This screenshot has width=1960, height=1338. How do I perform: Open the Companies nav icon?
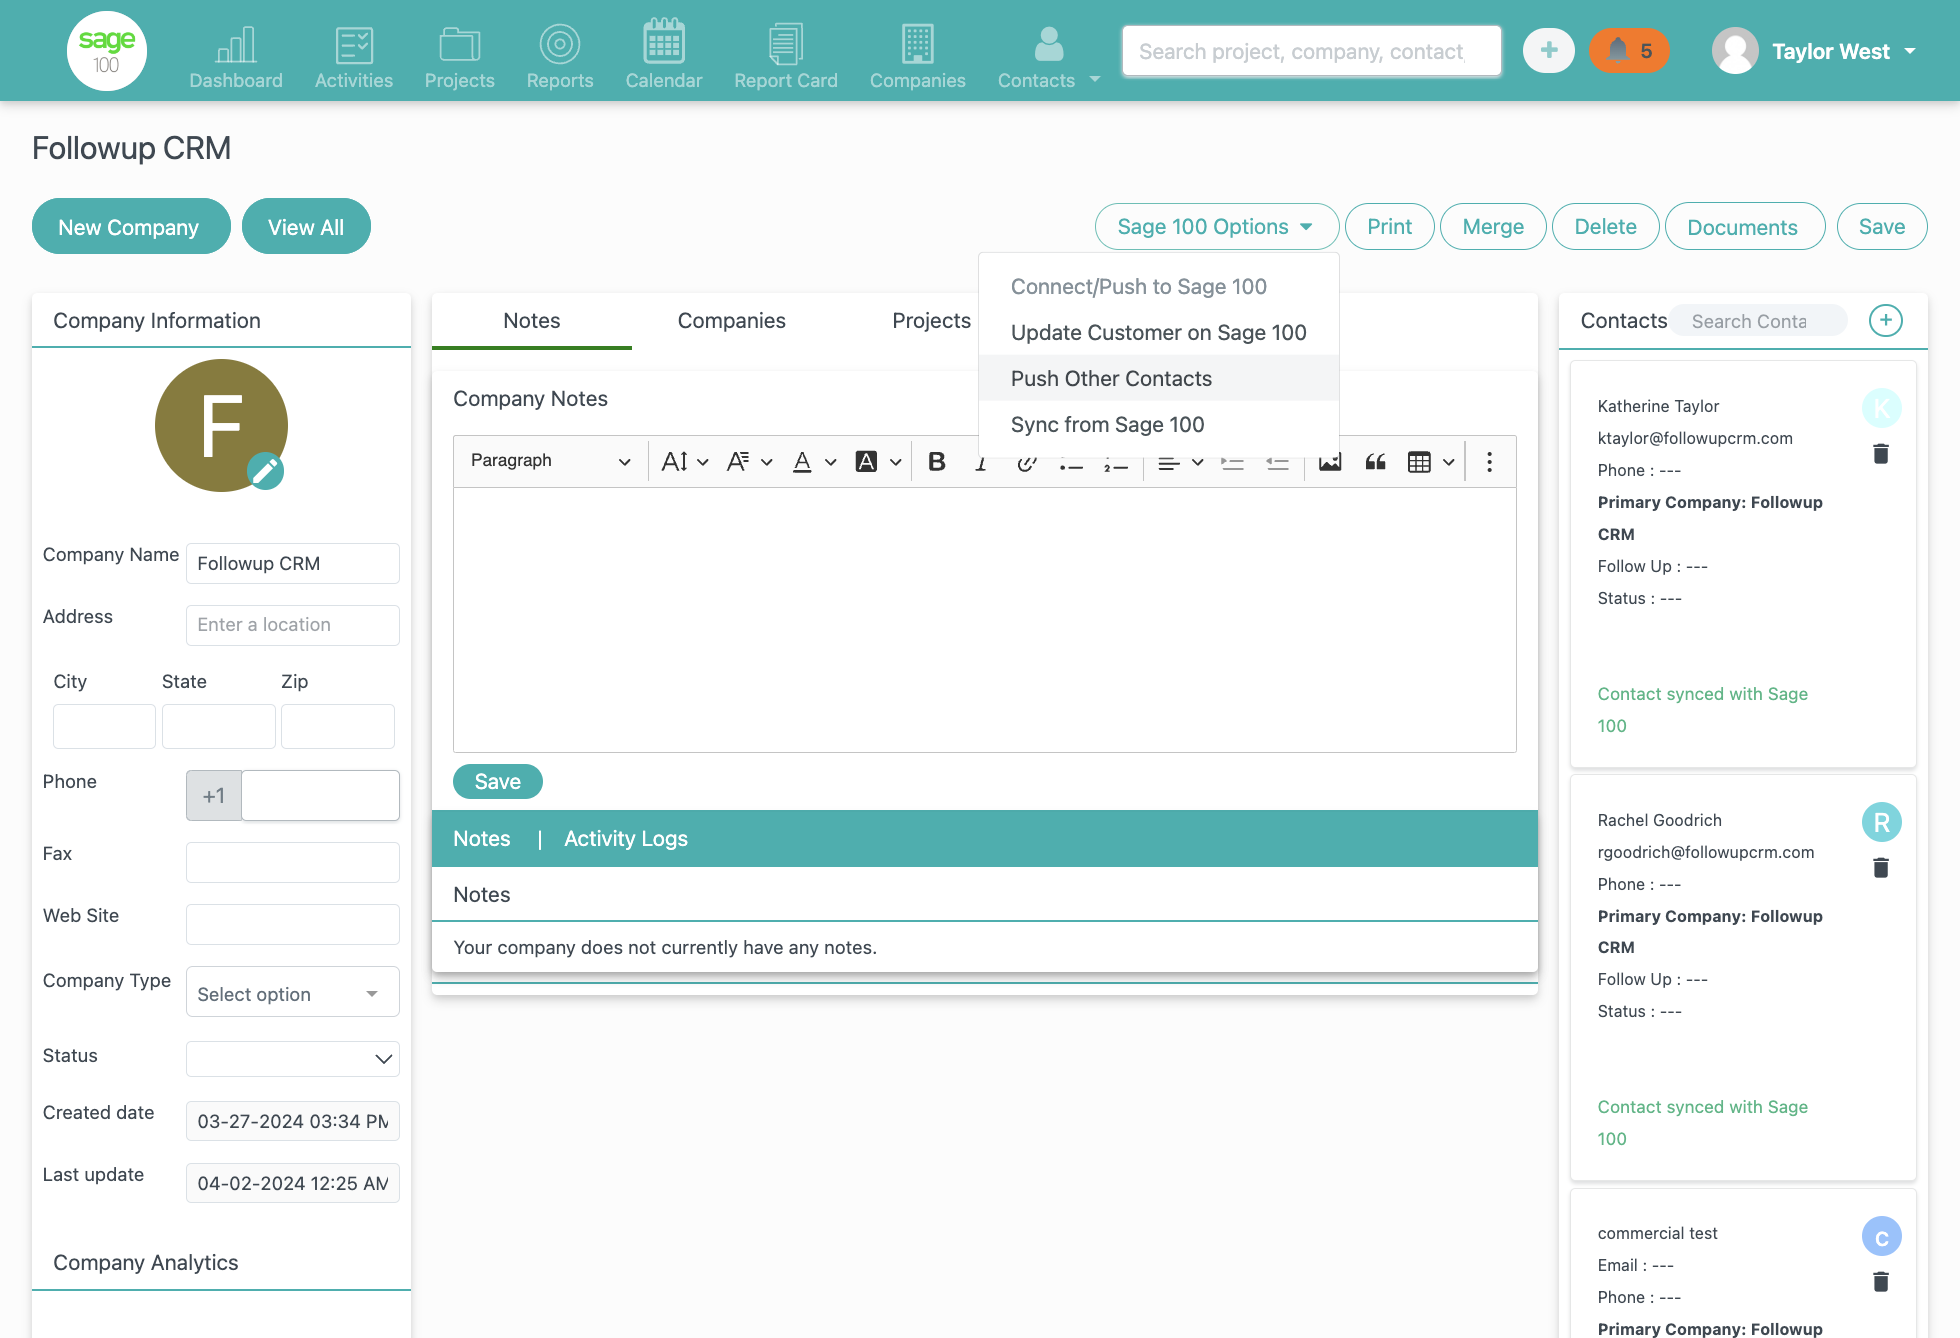[x=918, y=57]
